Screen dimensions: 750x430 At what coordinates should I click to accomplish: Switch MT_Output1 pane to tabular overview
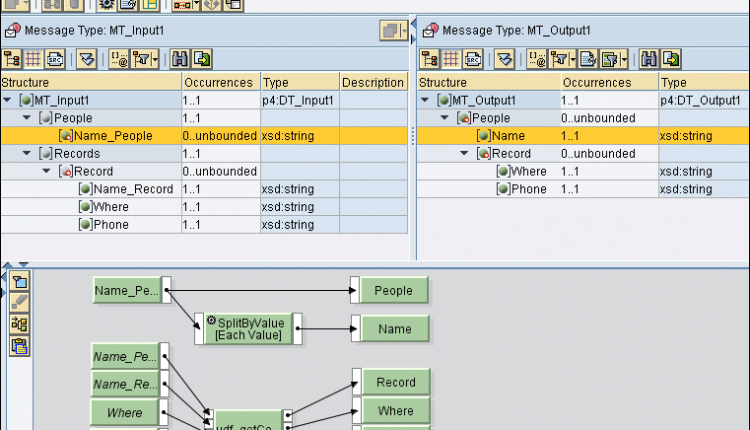tap(451, 59)
